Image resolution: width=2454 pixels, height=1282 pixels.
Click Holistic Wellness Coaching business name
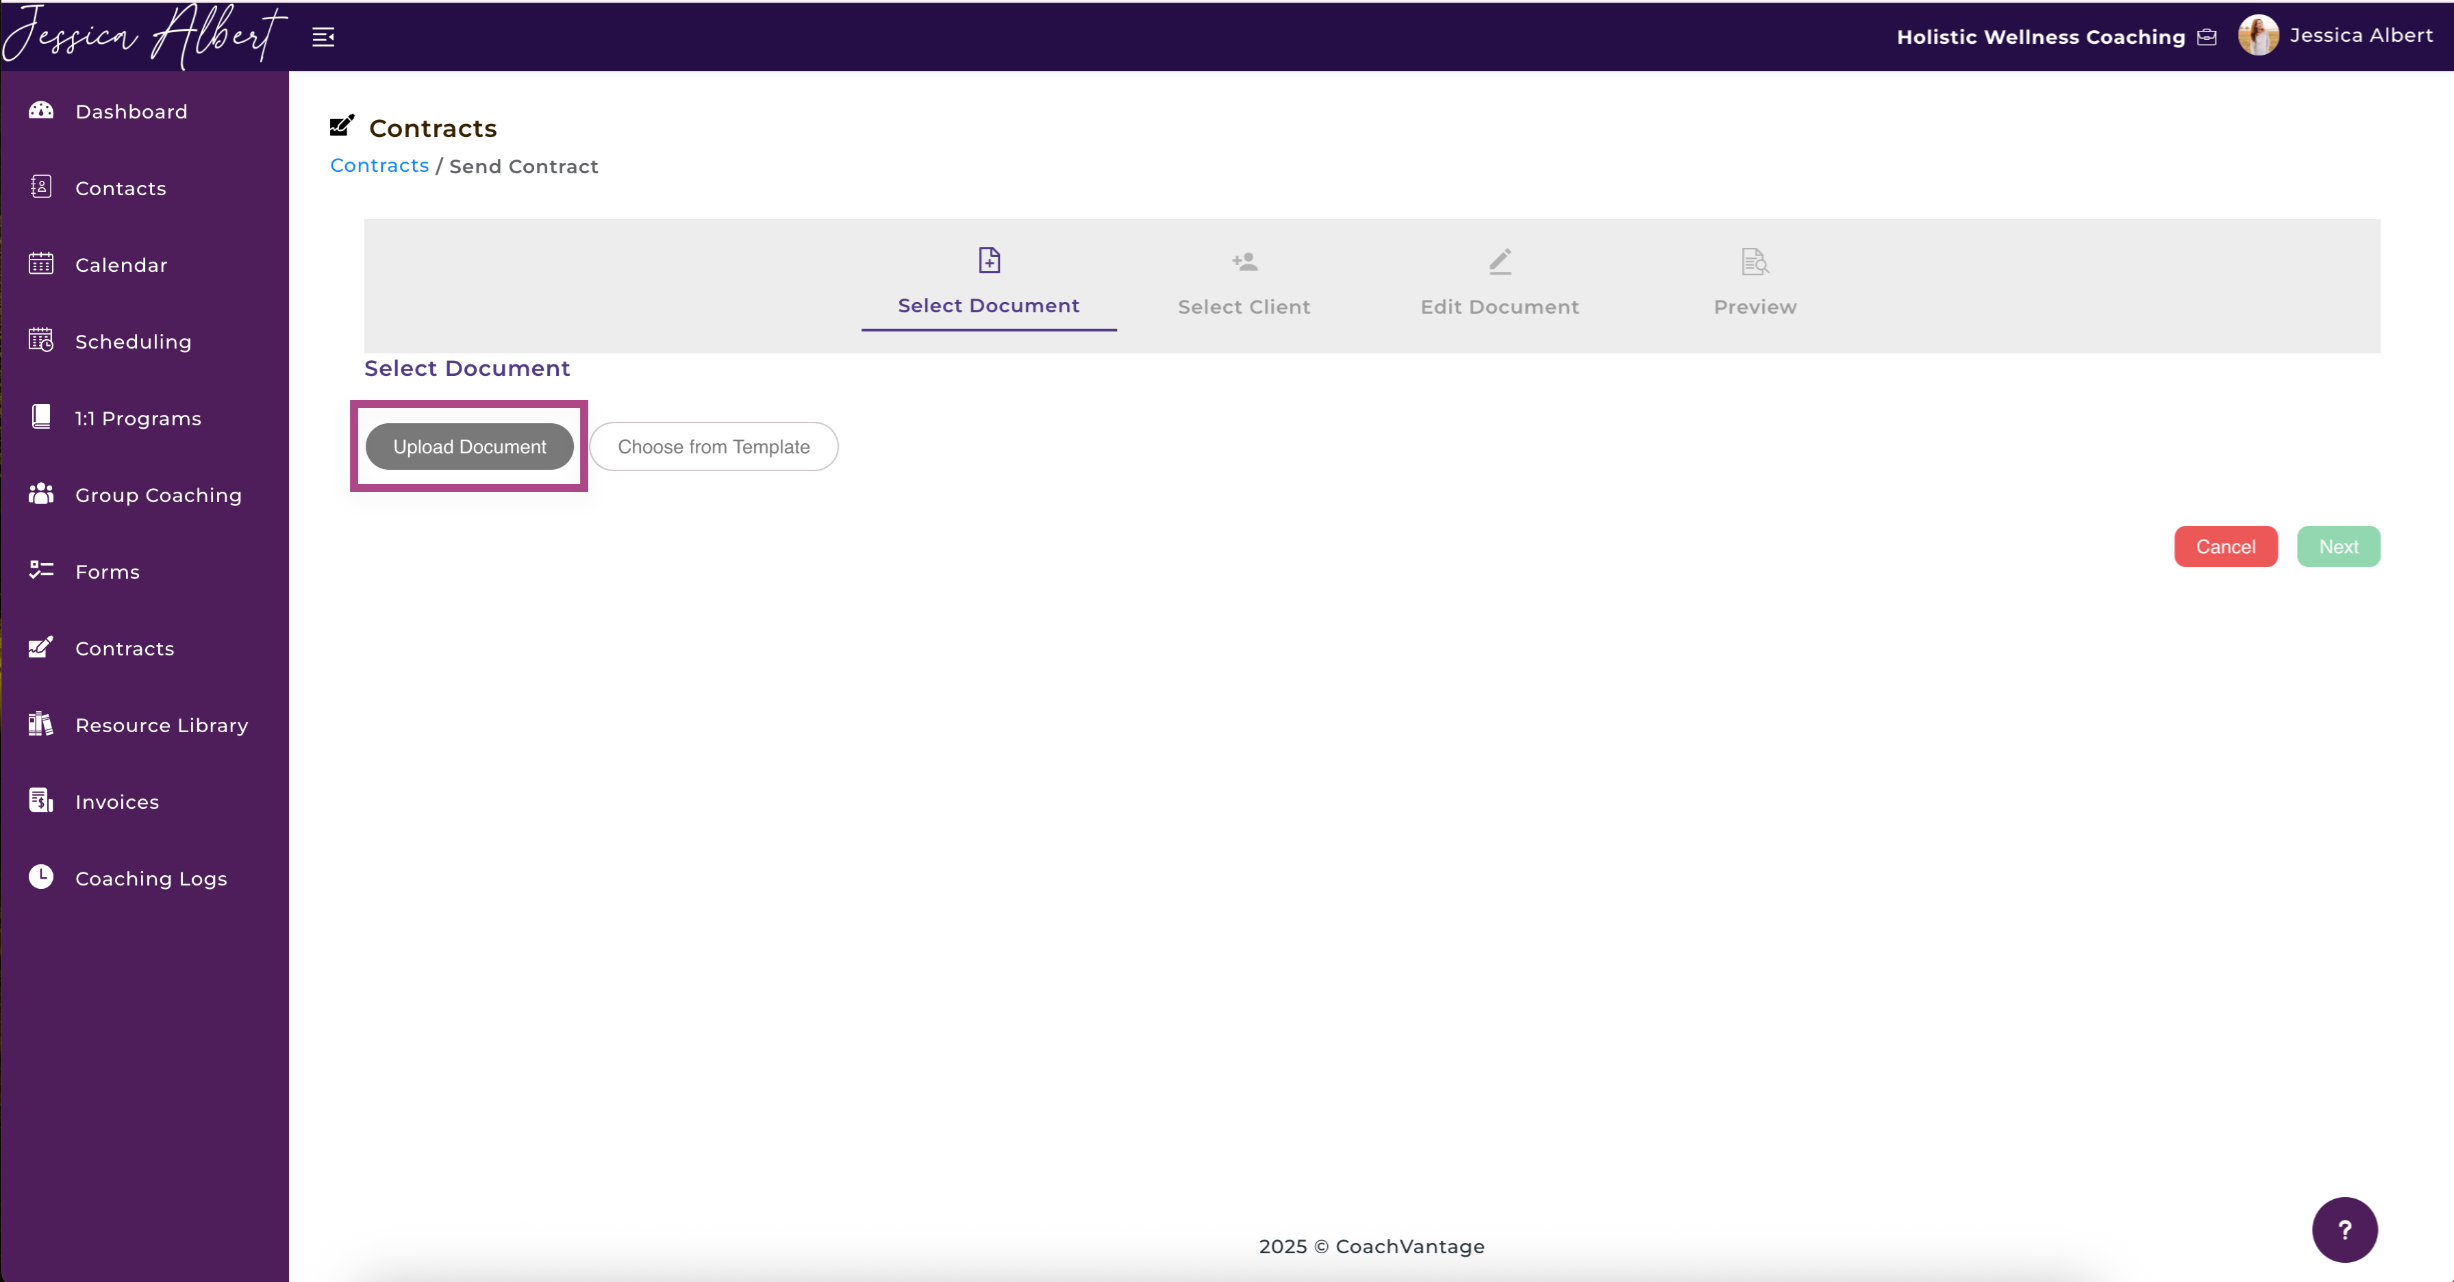[x=2041, y=37]
